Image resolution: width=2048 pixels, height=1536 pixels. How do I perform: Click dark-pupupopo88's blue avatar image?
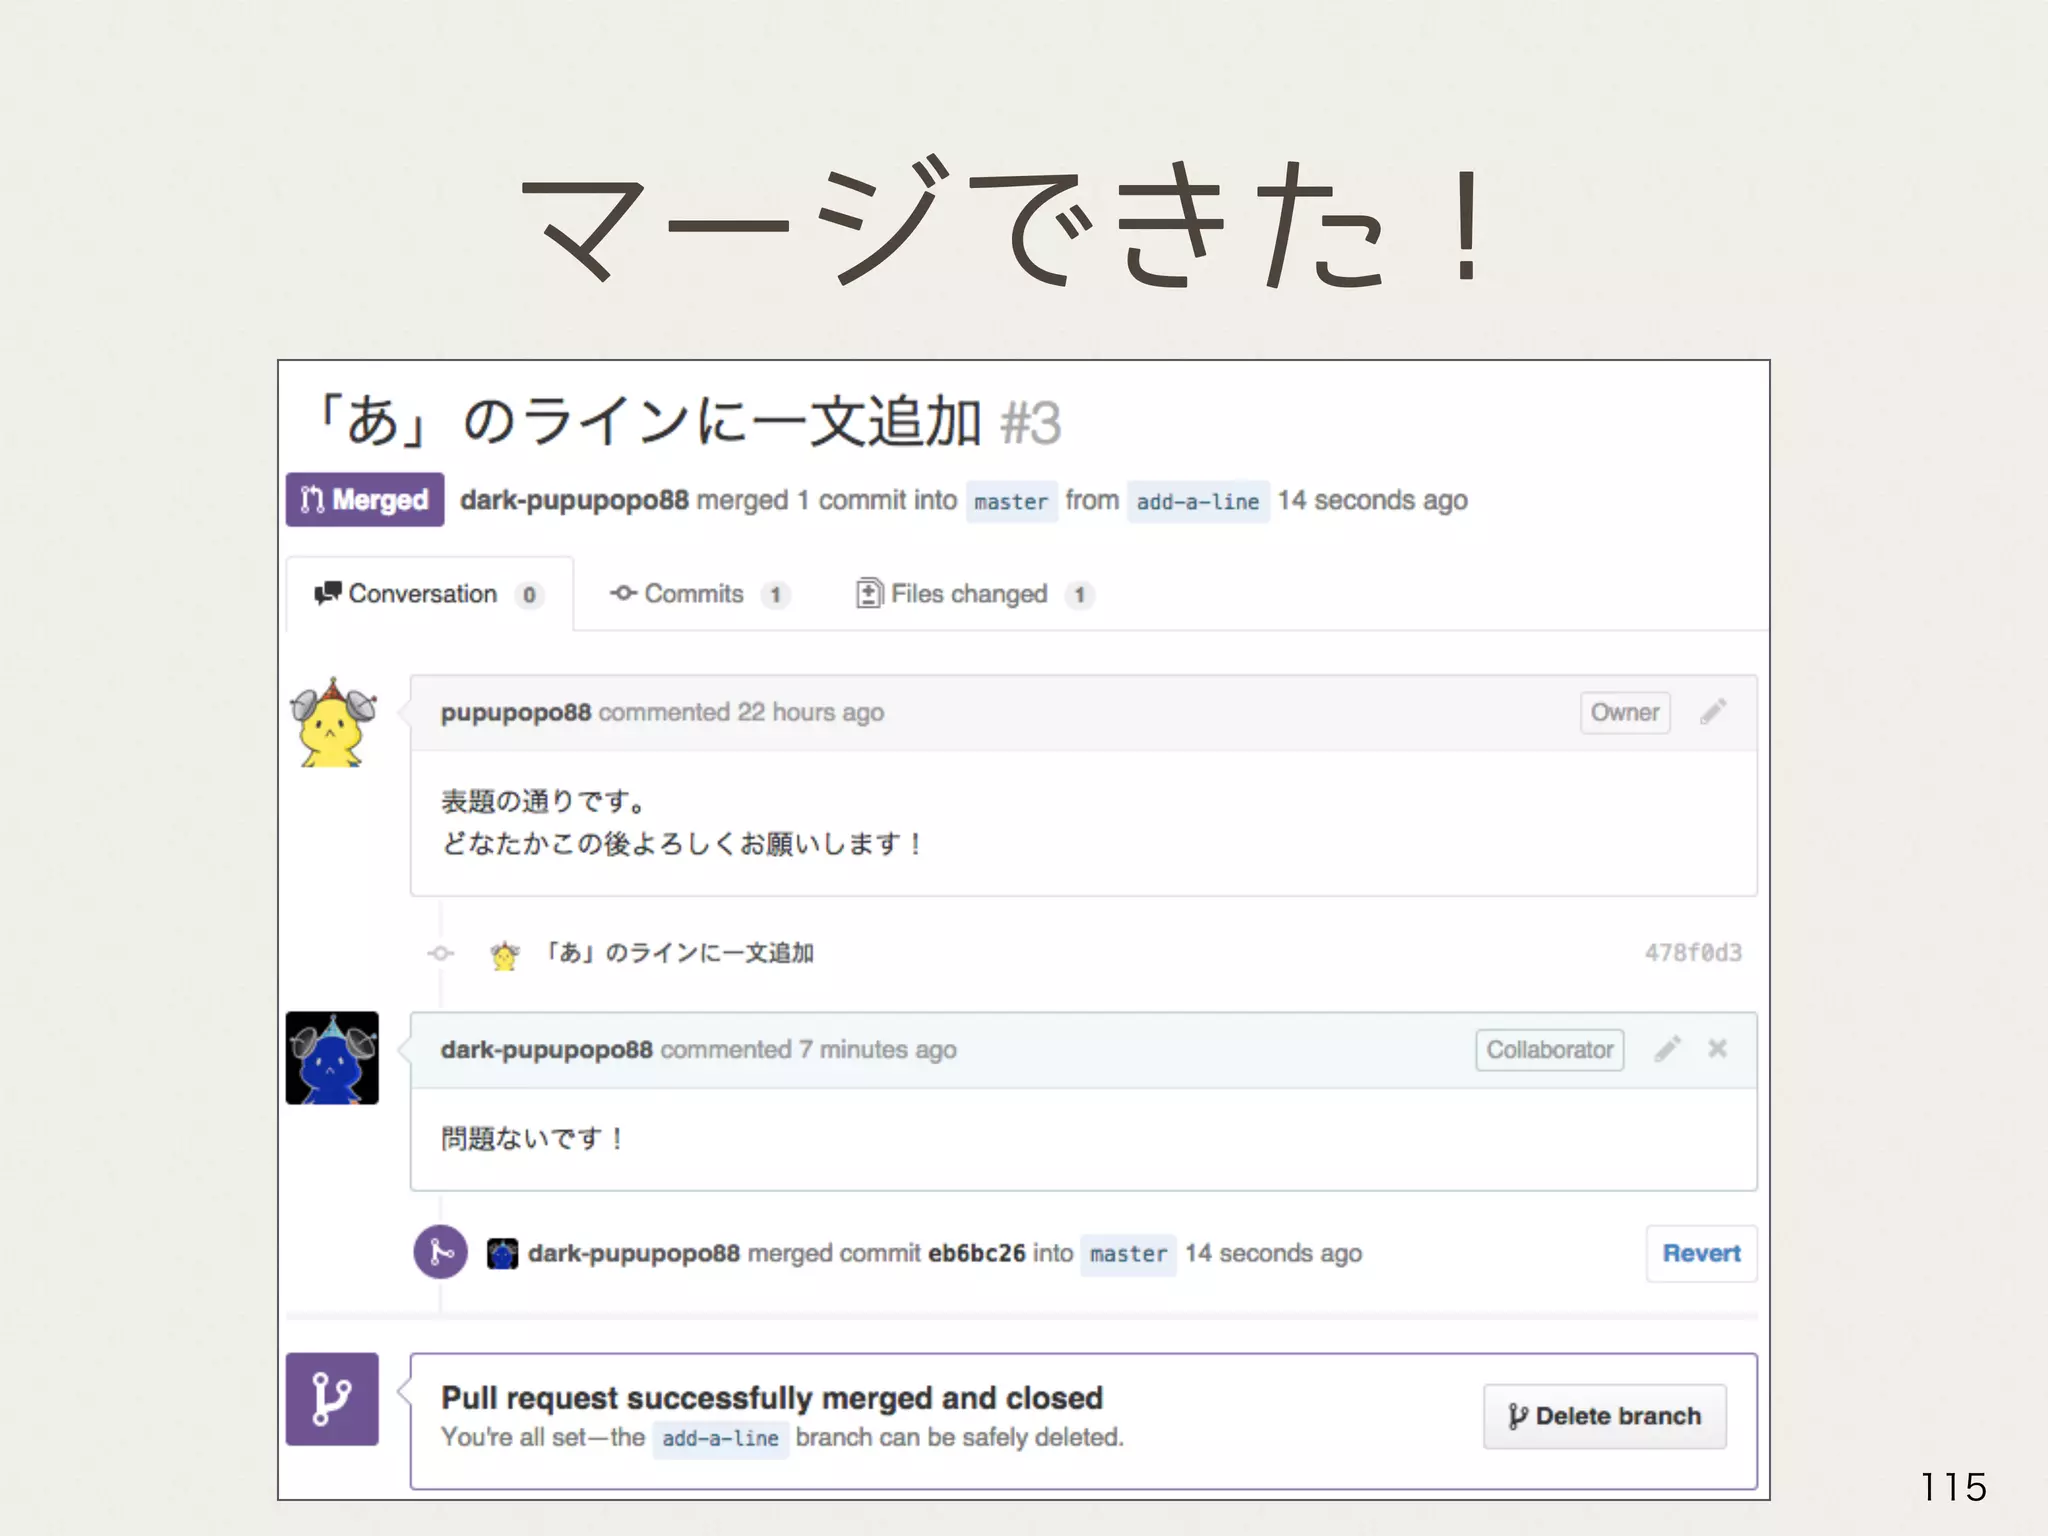[x=332, y=1058]
